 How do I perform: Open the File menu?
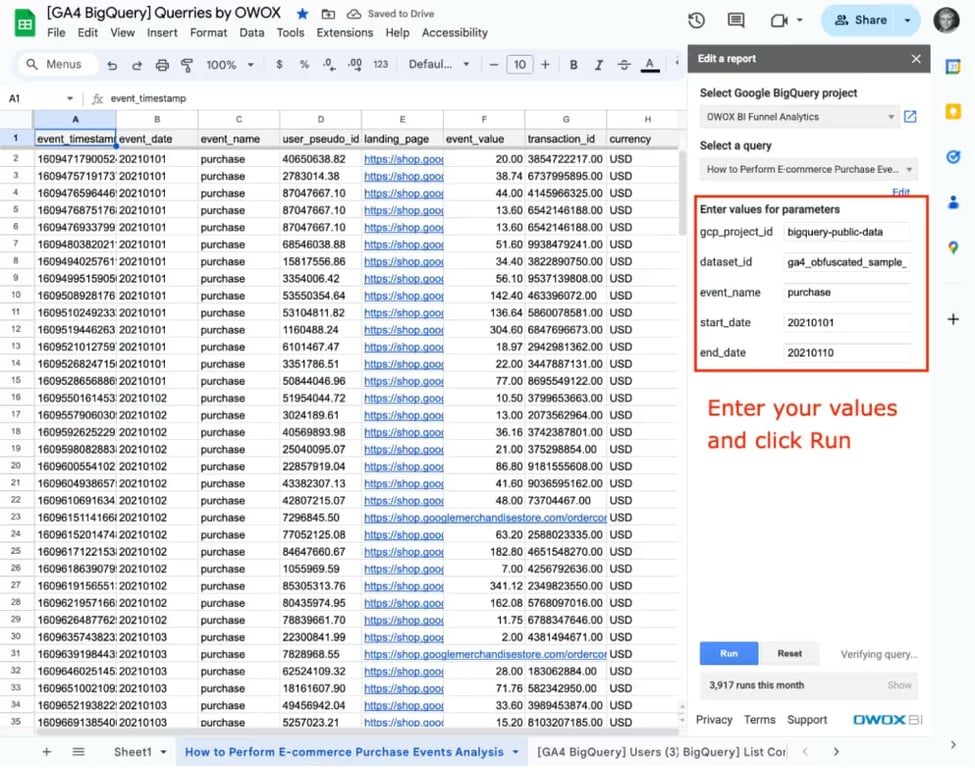56,33
